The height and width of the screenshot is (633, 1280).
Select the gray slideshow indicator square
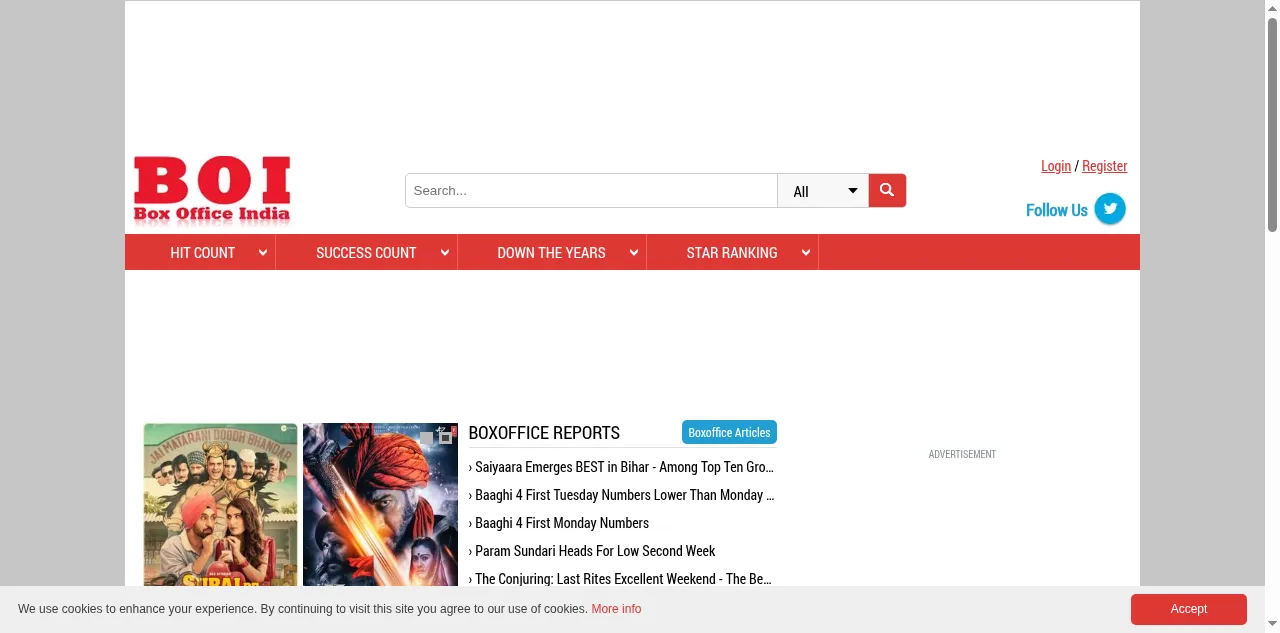pyautogui.click(x=427, y=438)
